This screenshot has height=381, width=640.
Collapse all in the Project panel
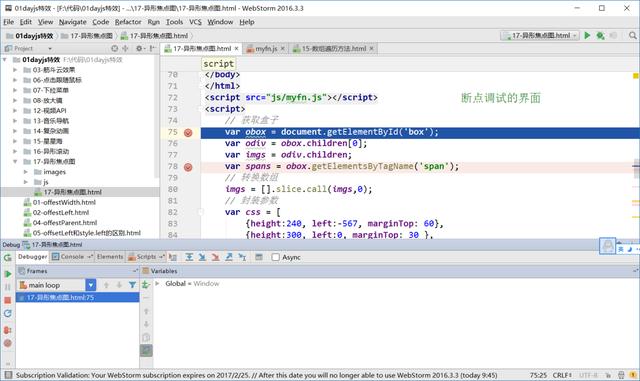[125, 48]
